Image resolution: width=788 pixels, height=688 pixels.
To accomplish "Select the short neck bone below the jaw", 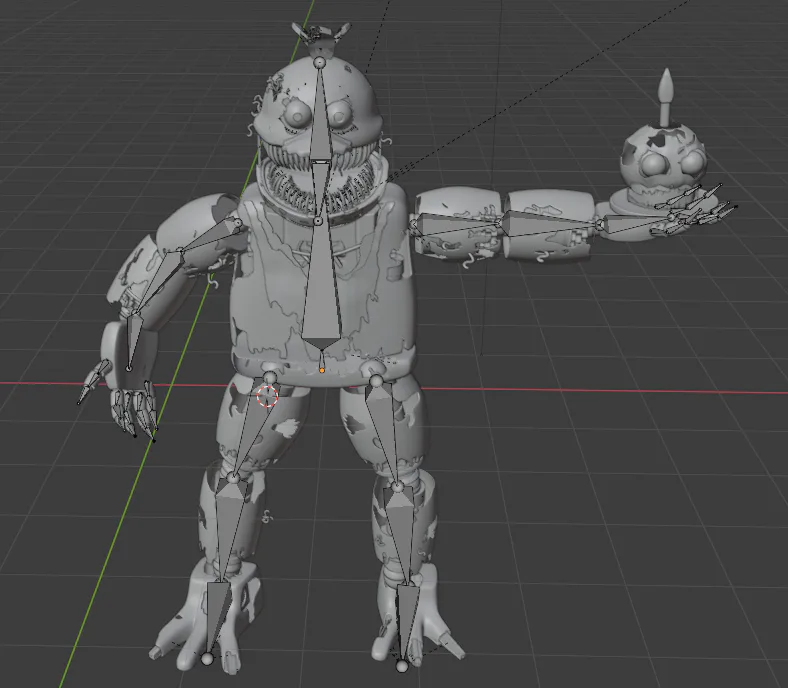I will point(319,191).
